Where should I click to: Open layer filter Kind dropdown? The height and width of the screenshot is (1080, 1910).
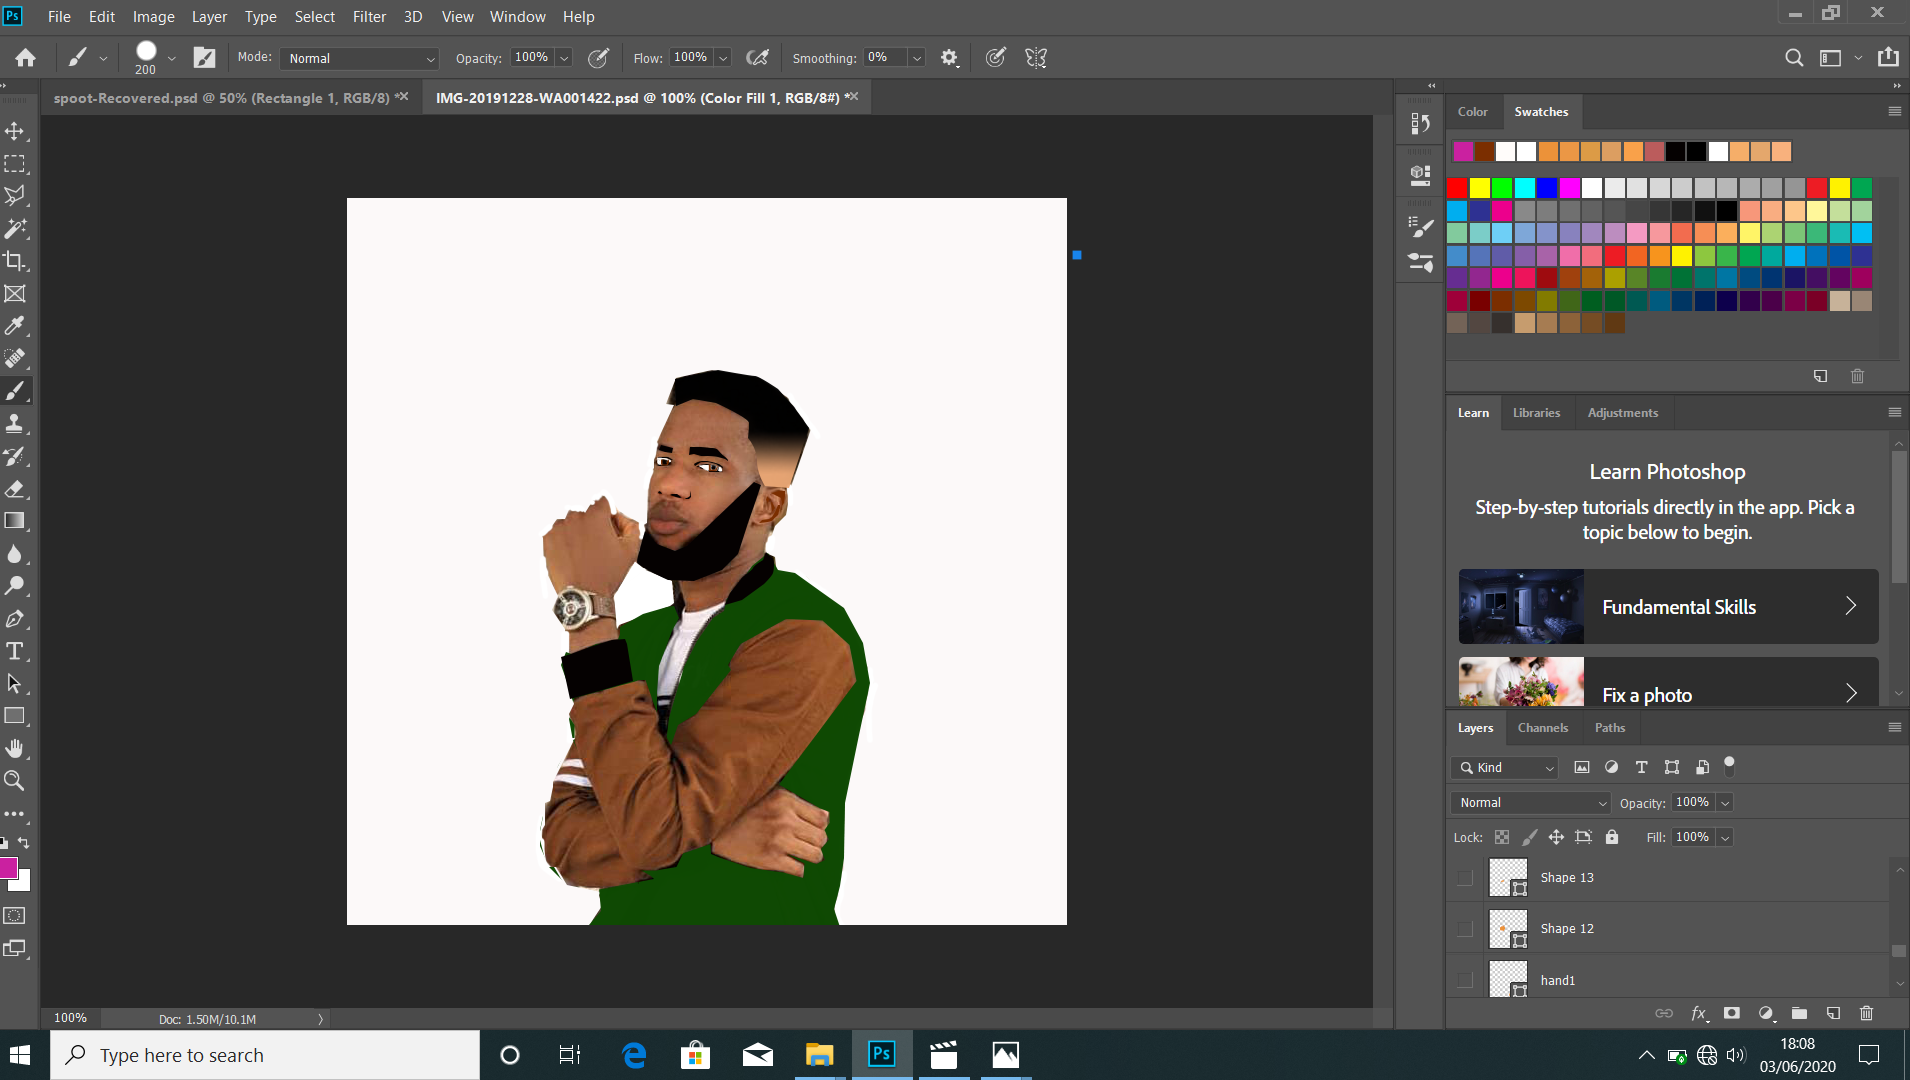tap(1505, 768)
